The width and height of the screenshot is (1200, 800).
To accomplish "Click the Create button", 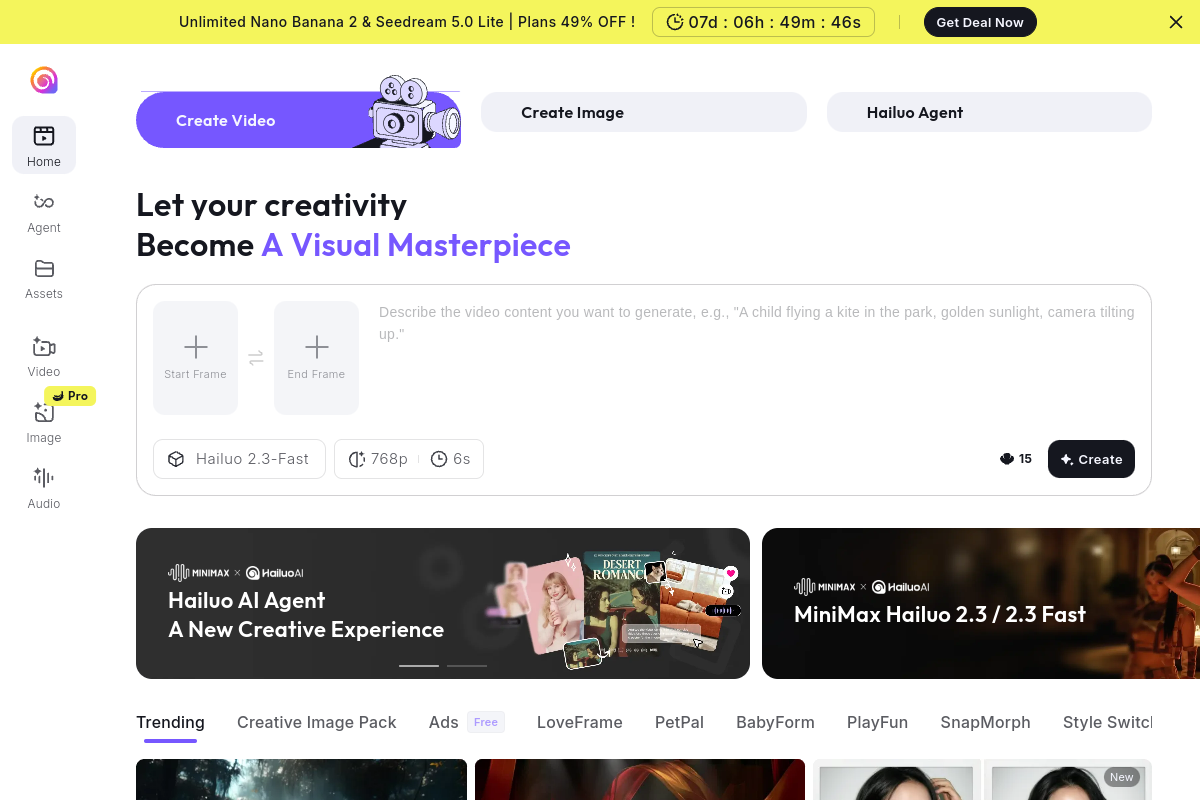I will tap(1091, 459).
